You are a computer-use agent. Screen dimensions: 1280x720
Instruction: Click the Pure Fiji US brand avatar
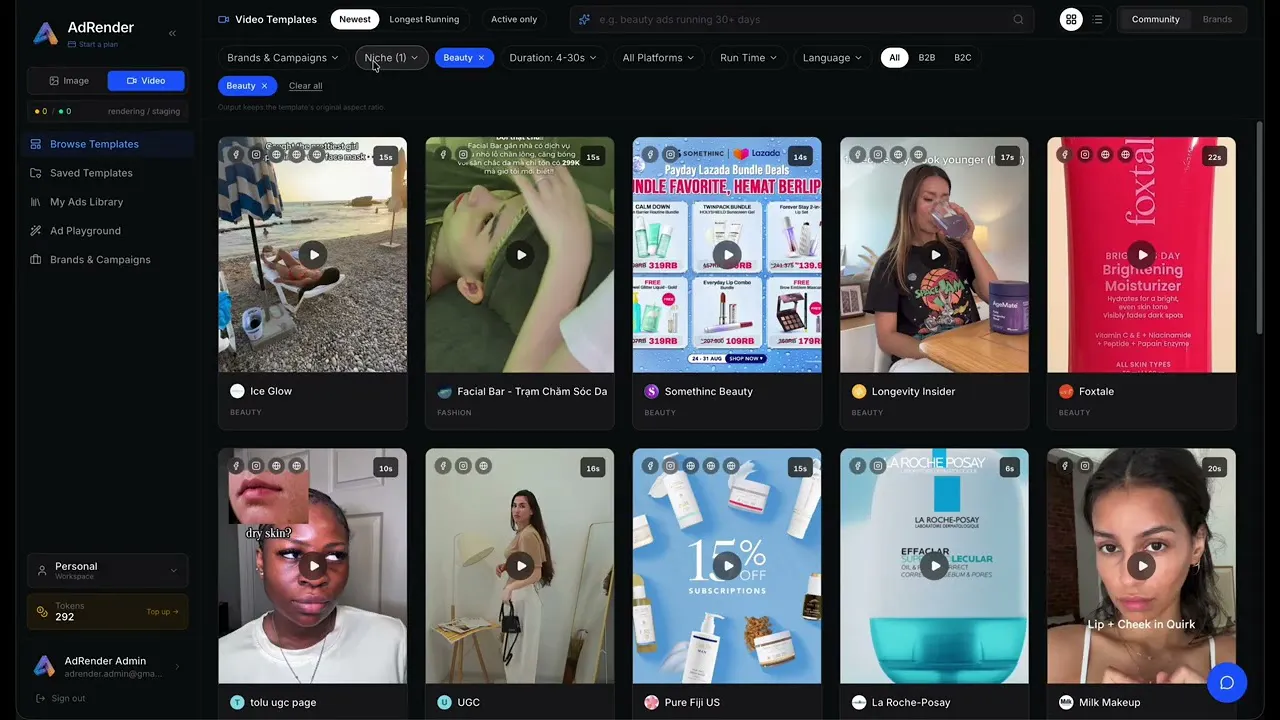click(x=651, y=702)
